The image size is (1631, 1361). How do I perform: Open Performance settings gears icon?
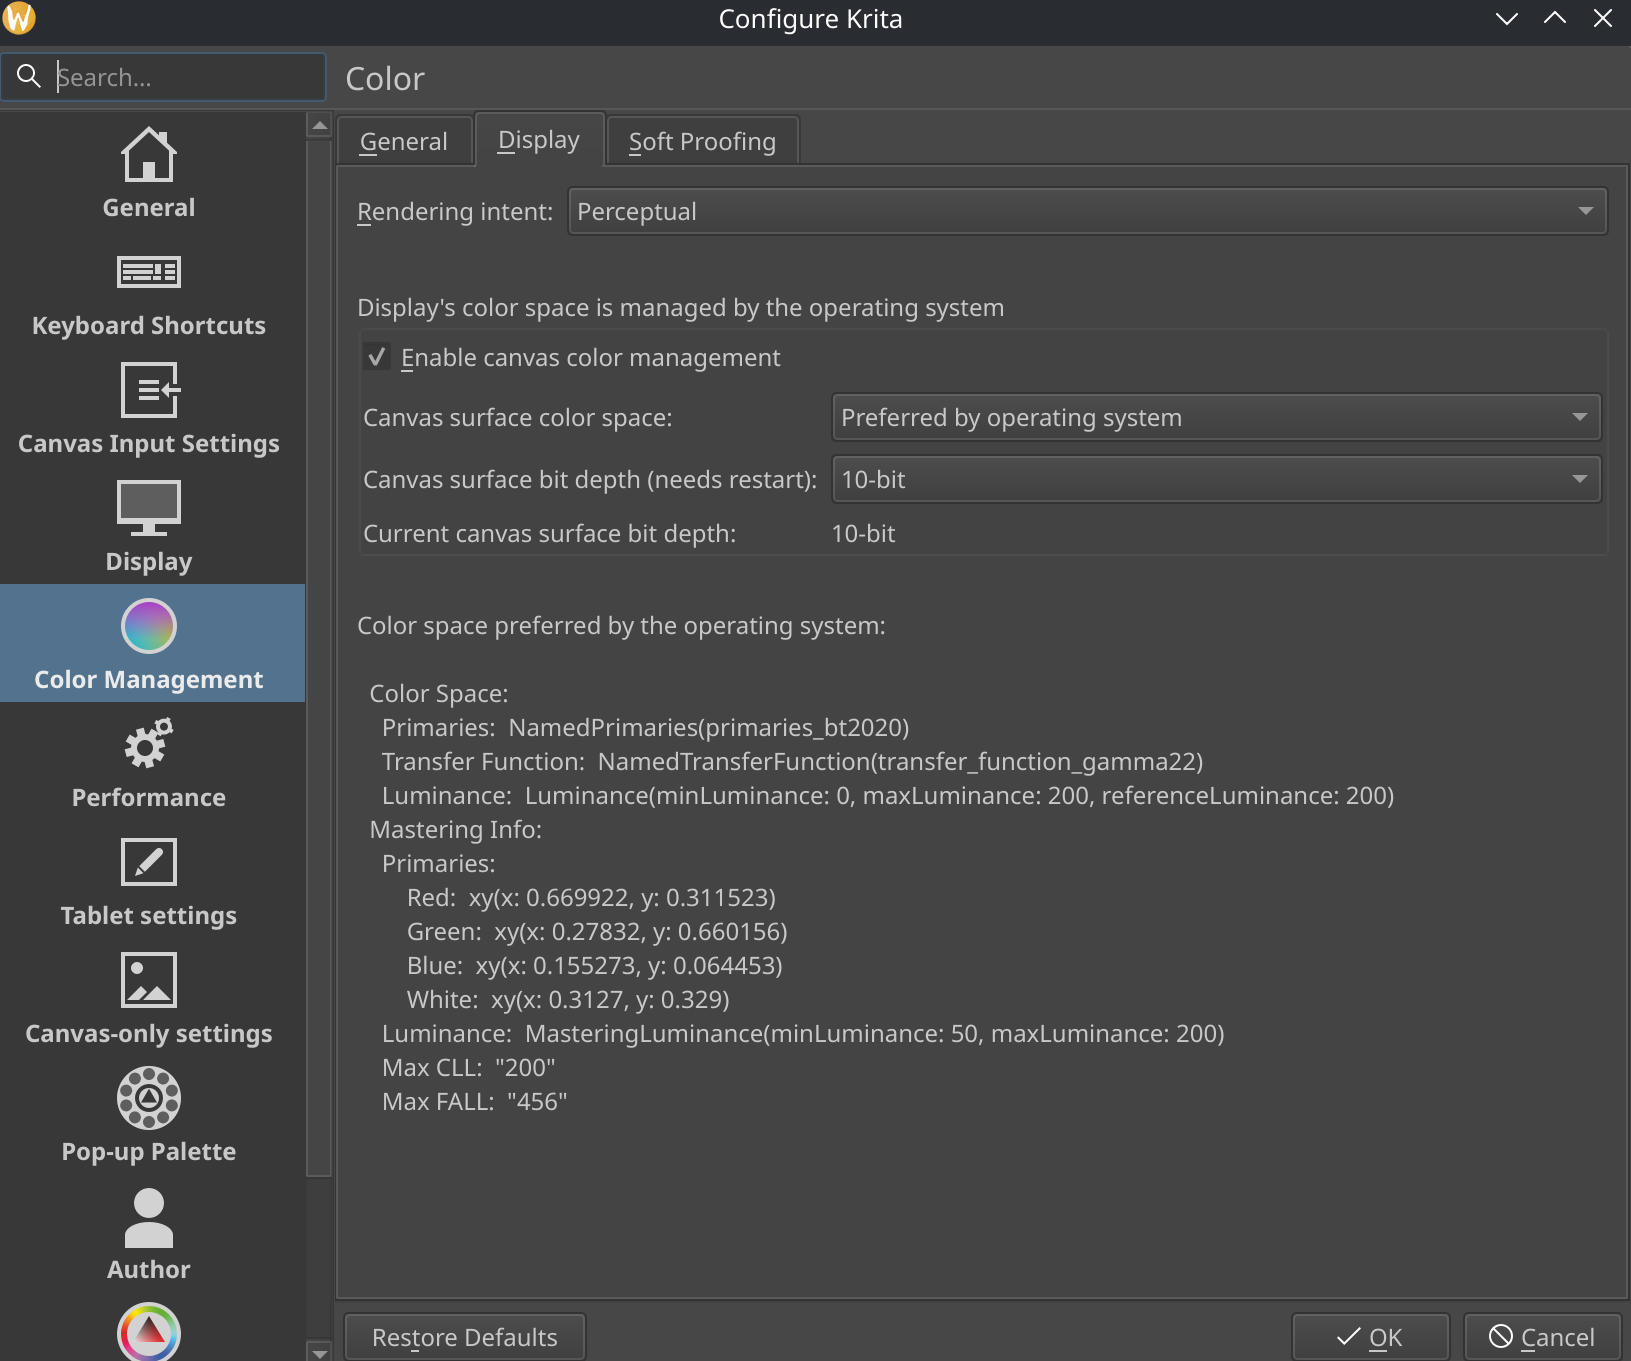149,743
